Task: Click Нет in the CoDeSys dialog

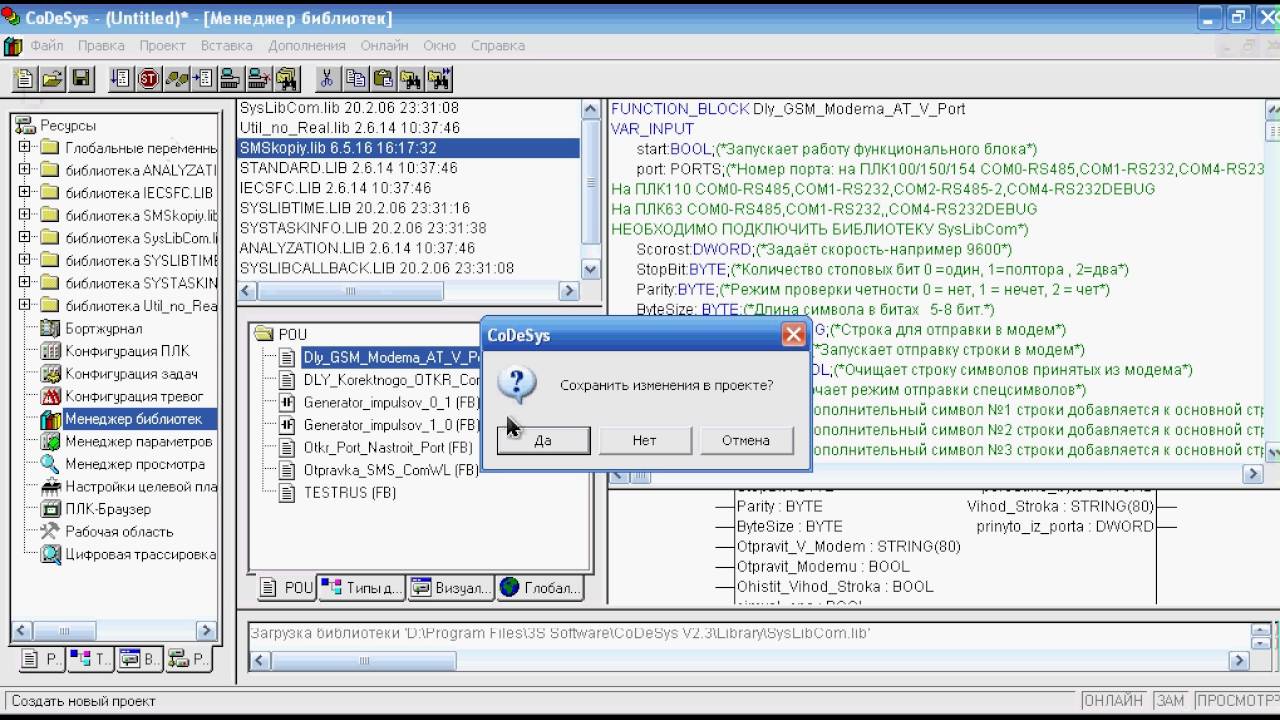Action: point(645,440)
